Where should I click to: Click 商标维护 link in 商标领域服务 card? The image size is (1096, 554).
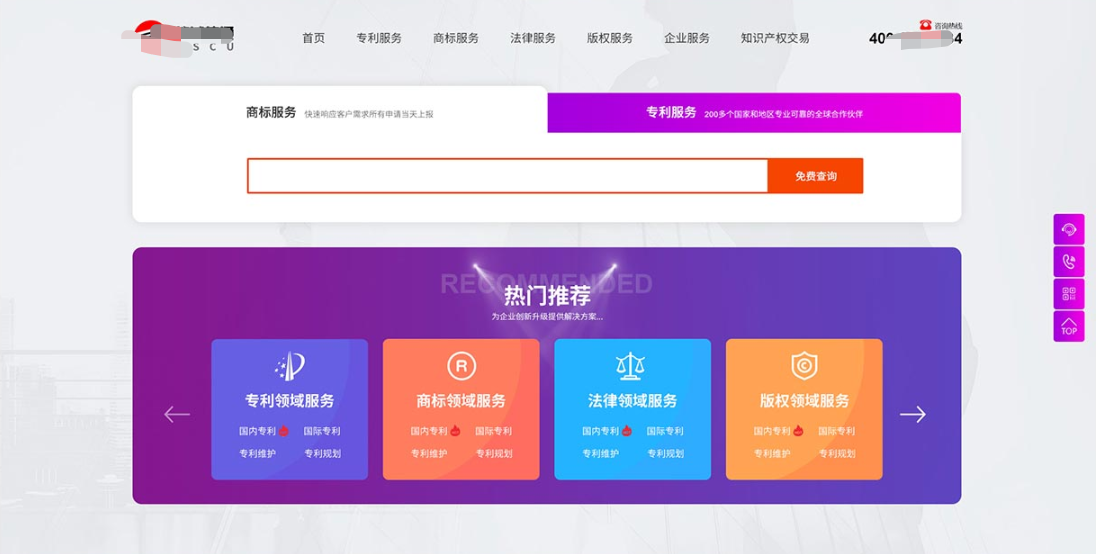pos(429,454)
